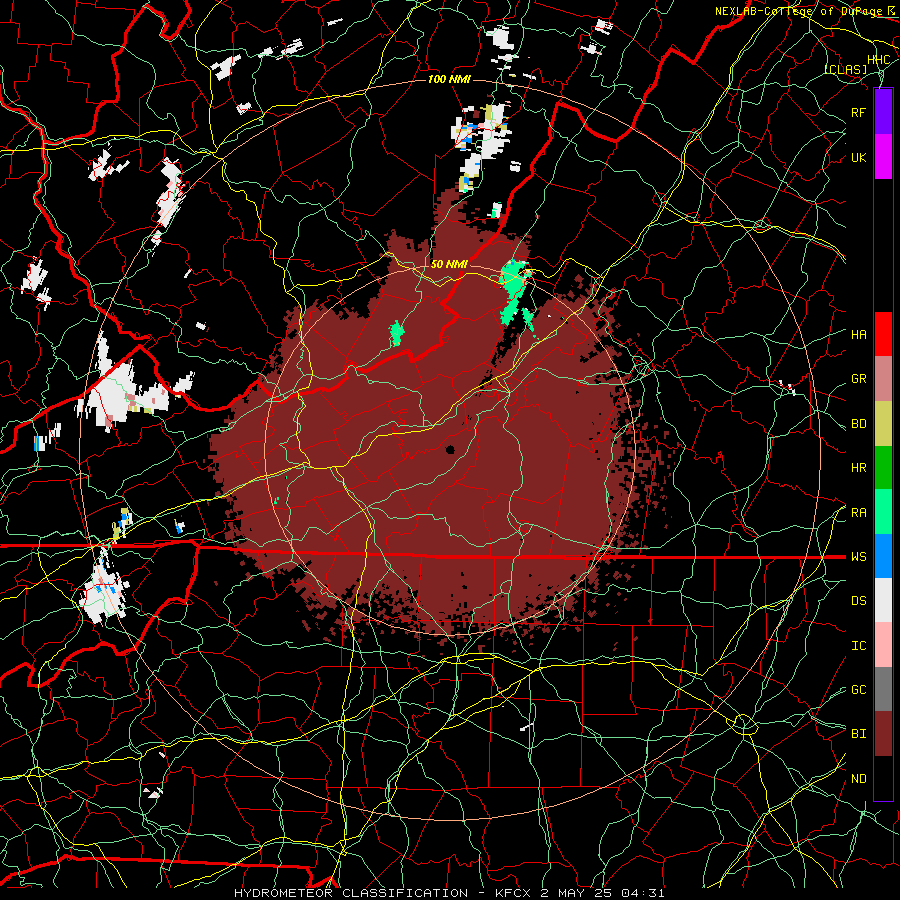Click the RF legend label

point(858,112)
